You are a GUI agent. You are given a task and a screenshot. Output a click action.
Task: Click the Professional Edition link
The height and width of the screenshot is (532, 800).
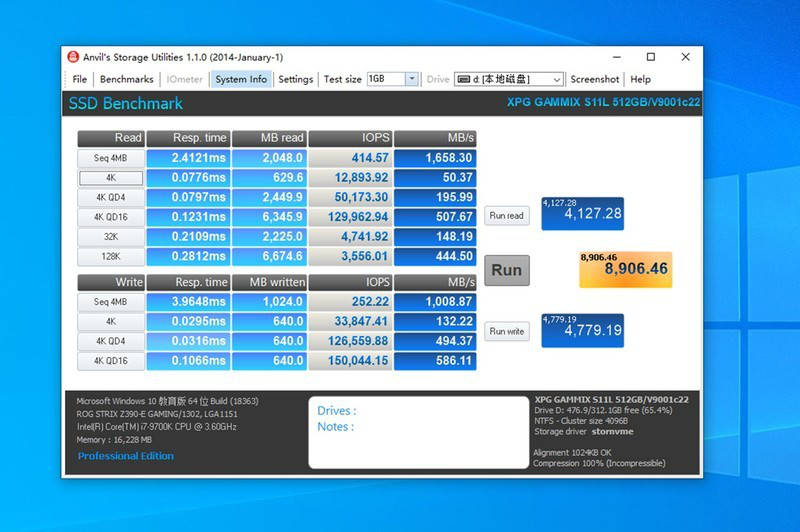tap(126, 456)
